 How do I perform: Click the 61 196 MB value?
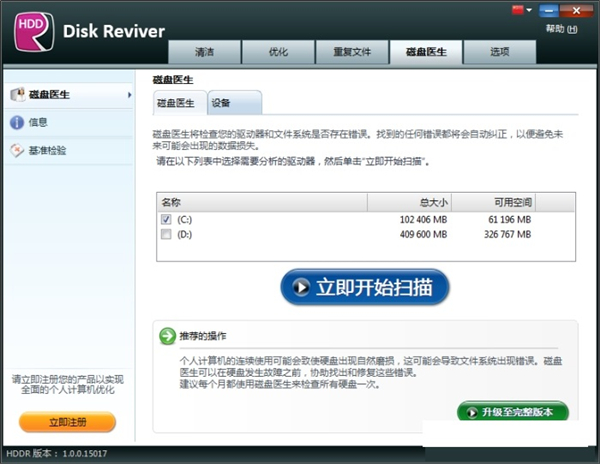coord(509,220)
